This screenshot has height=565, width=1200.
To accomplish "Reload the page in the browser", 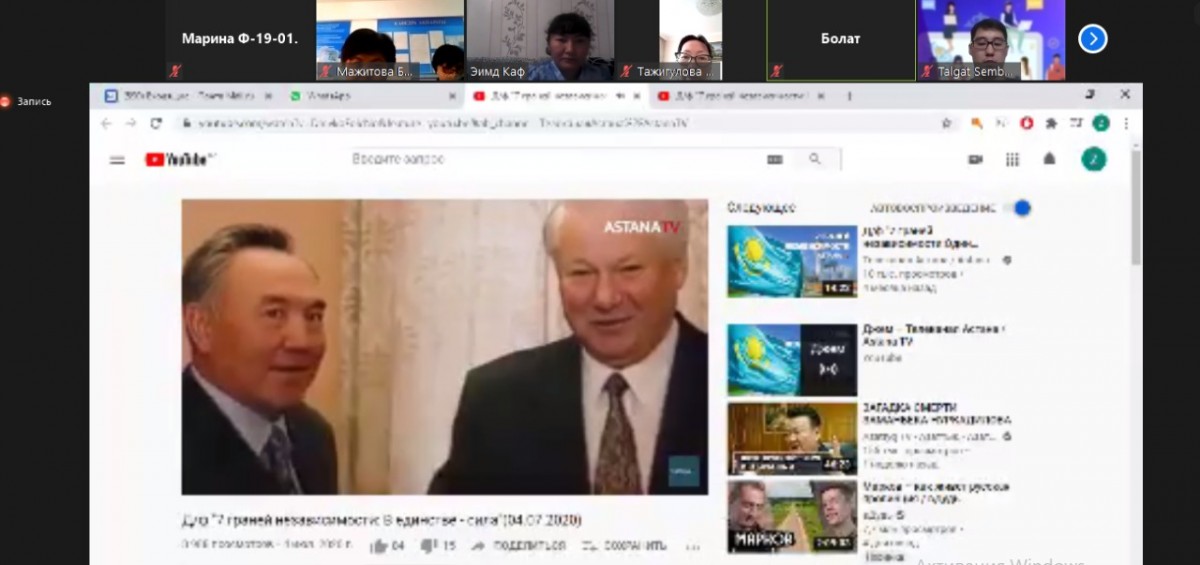I will click(156, 123).
